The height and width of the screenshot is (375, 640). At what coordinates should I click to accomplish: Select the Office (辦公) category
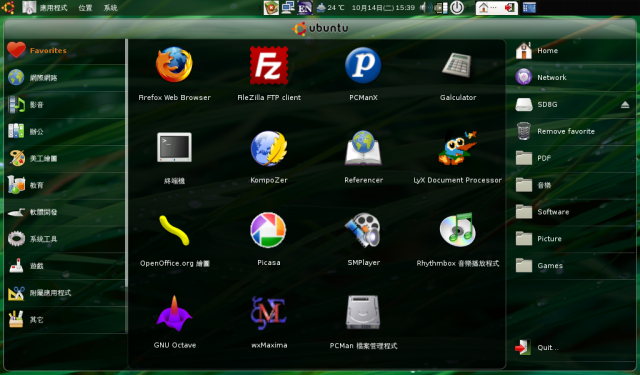(65, 131)
